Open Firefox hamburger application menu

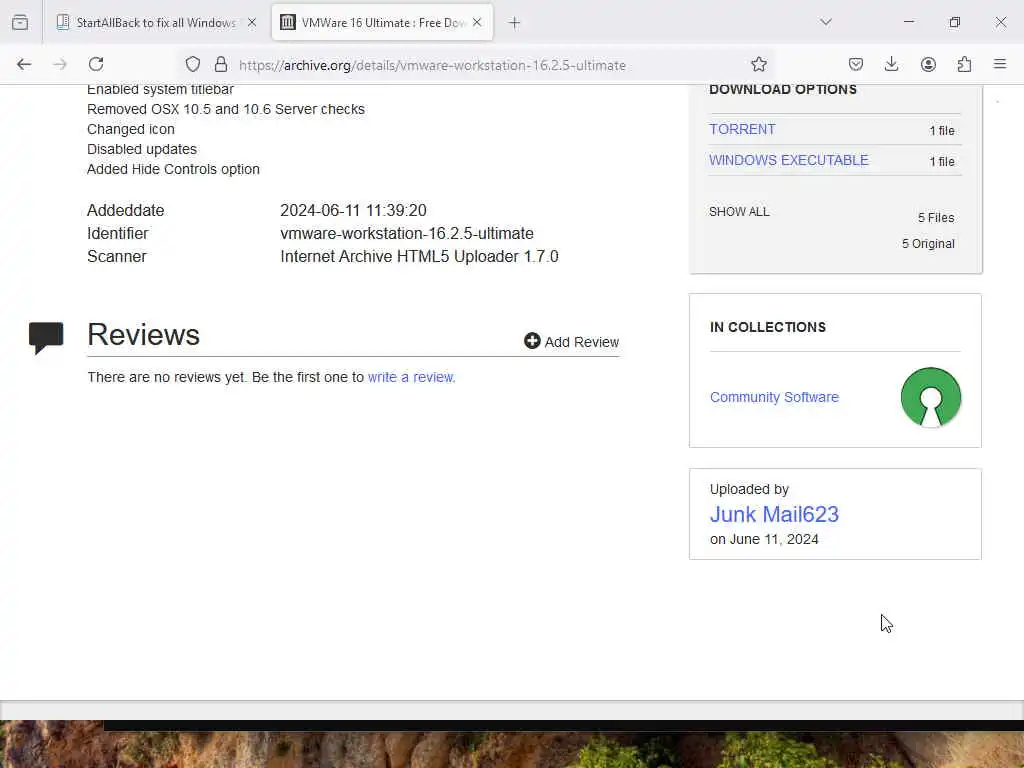1000,64
